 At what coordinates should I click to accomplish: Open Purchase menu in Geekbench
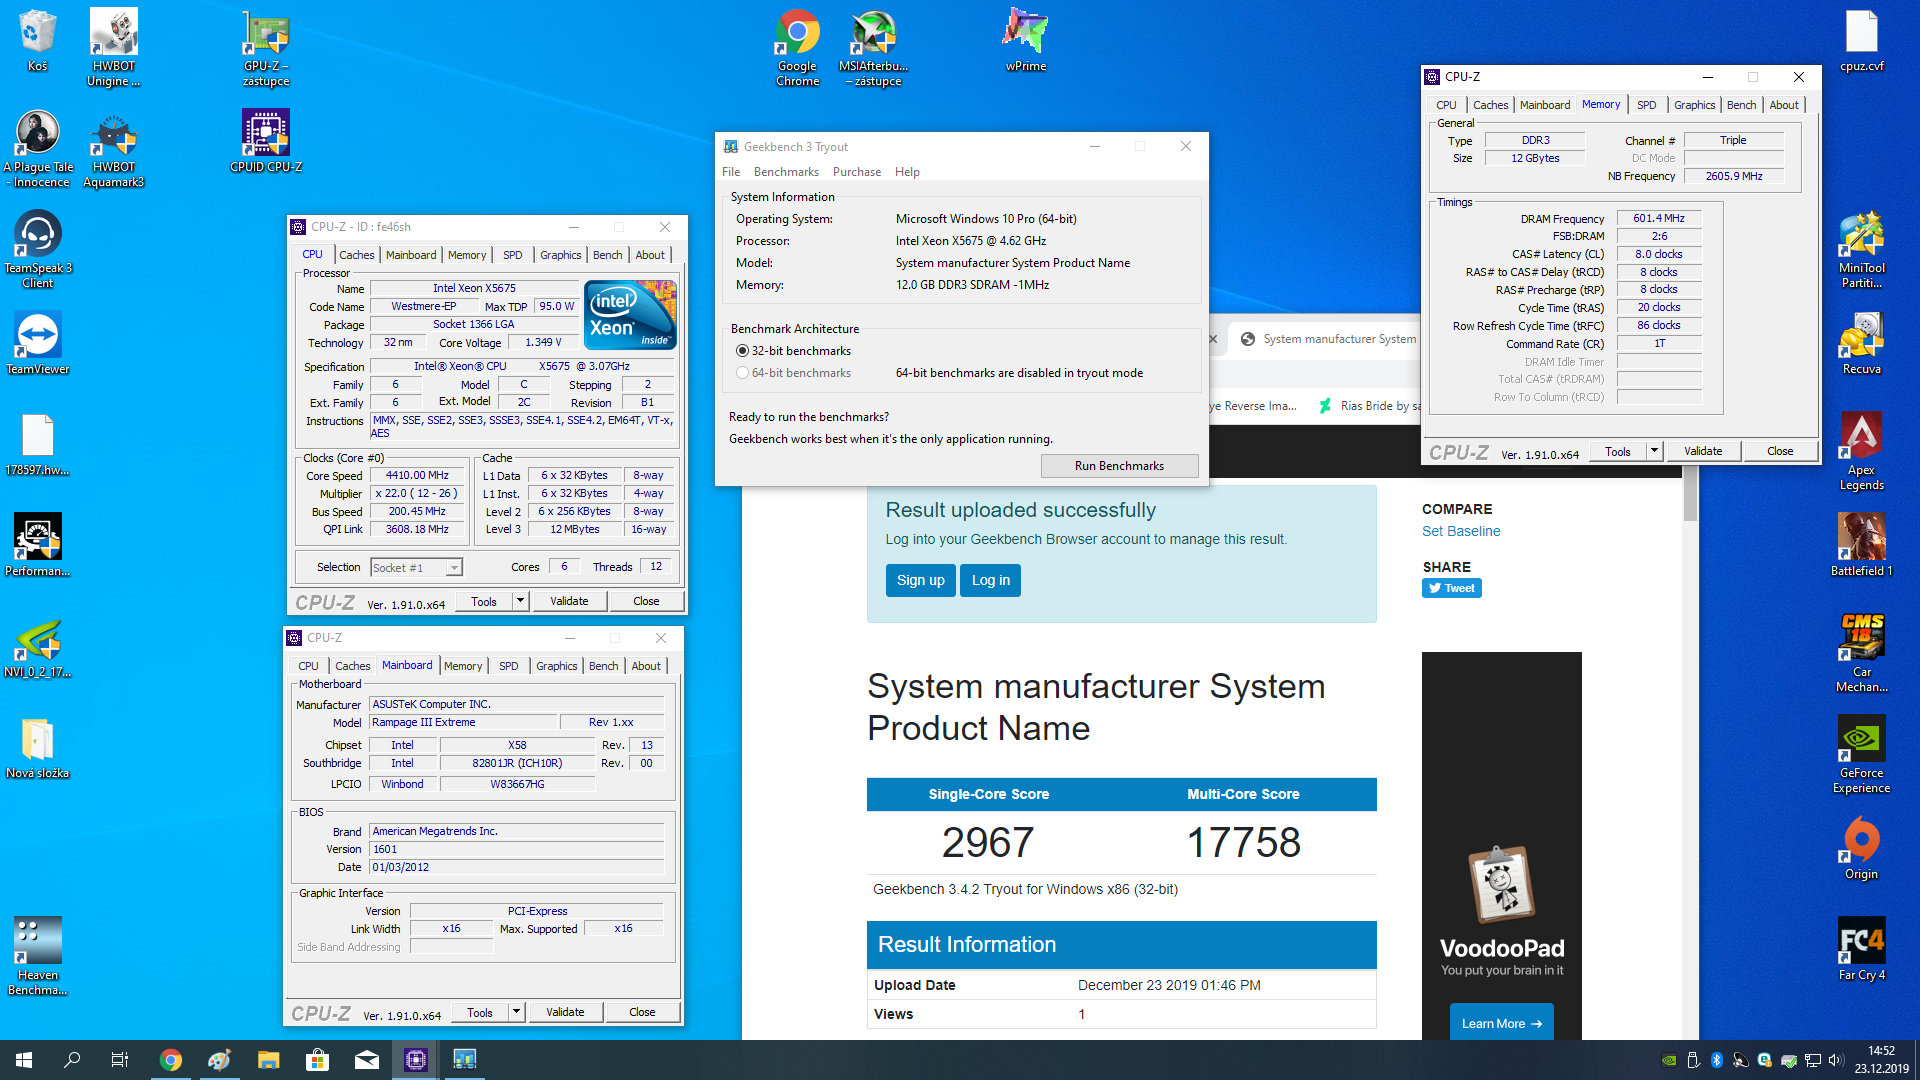click(x=857, y=172)
